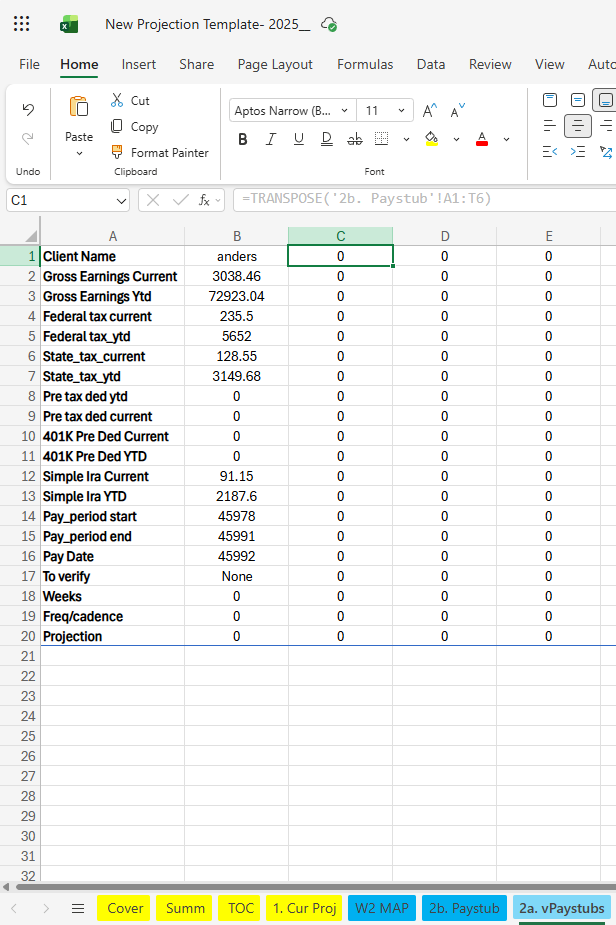This screenshot has height=925, width=616.
Task: Open the borders dropdown arrow
Action: 406,139
